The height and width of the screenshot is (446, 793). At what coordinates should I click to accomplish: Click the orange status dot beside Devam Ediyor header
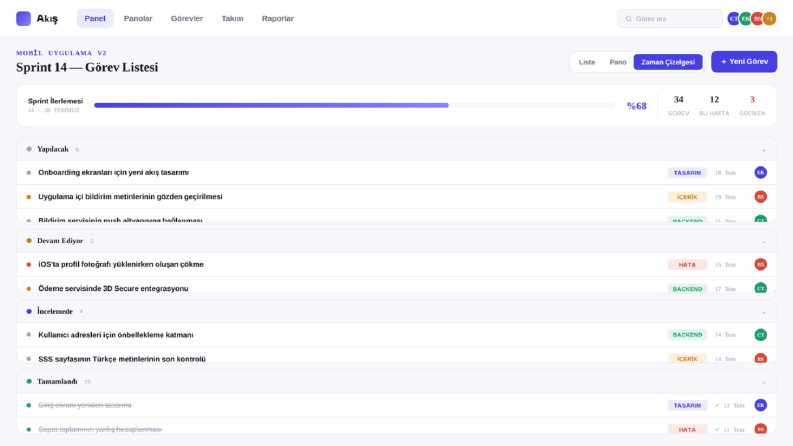click(29, 241)
